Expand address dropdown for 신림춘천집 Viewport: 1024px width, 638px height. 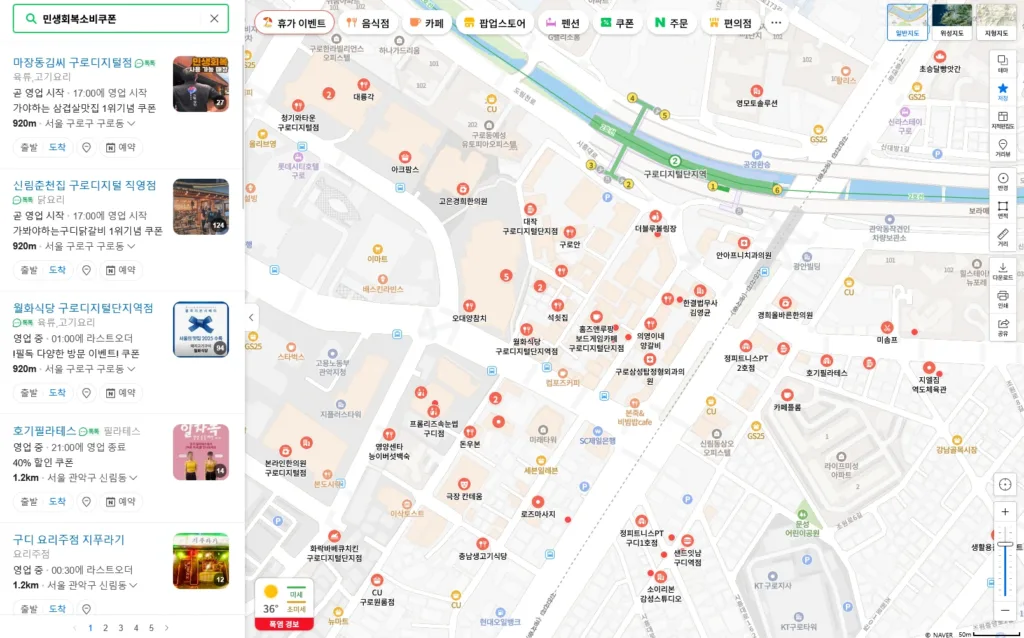point(132,246)
